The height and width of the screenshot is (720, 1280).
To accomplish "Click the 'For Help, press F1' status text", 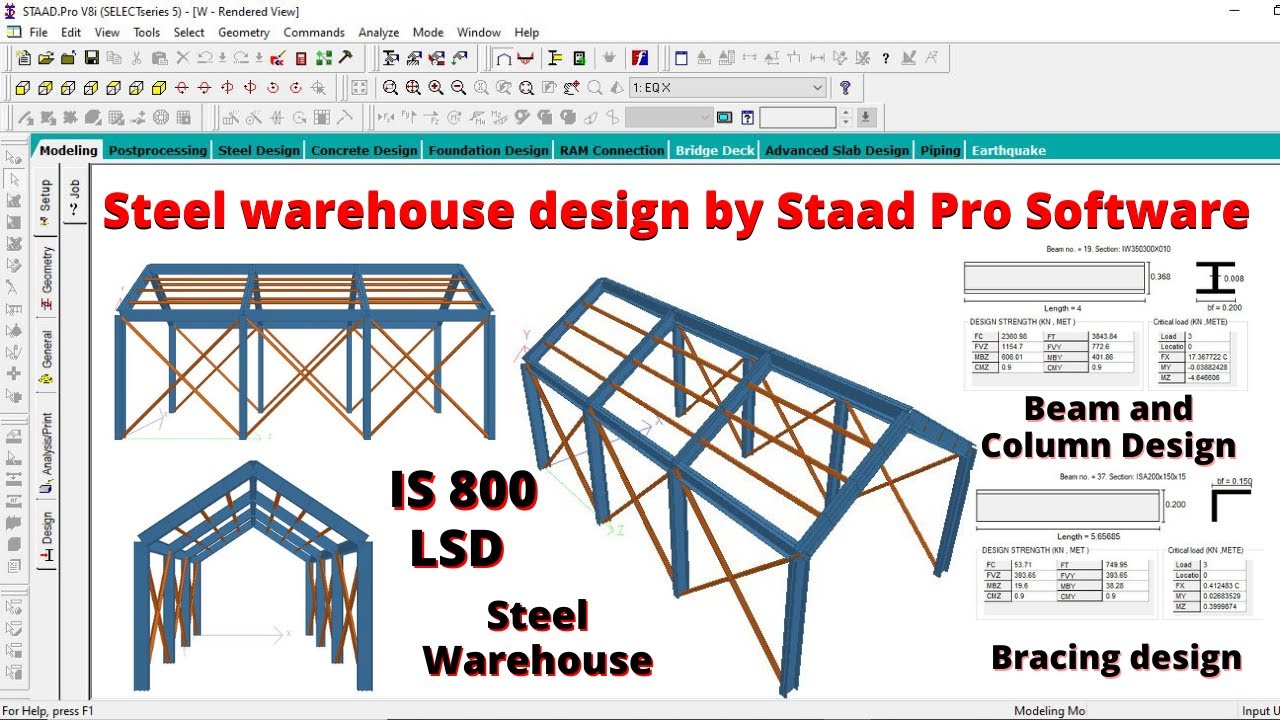I will coord(48,711).
